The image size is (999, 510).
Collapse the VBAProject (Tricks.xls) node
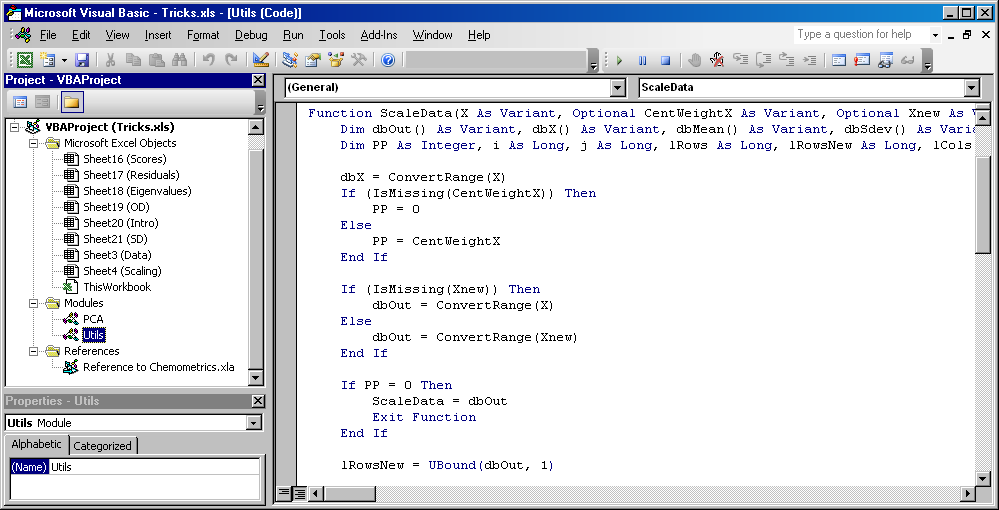(x=15, y=127)
